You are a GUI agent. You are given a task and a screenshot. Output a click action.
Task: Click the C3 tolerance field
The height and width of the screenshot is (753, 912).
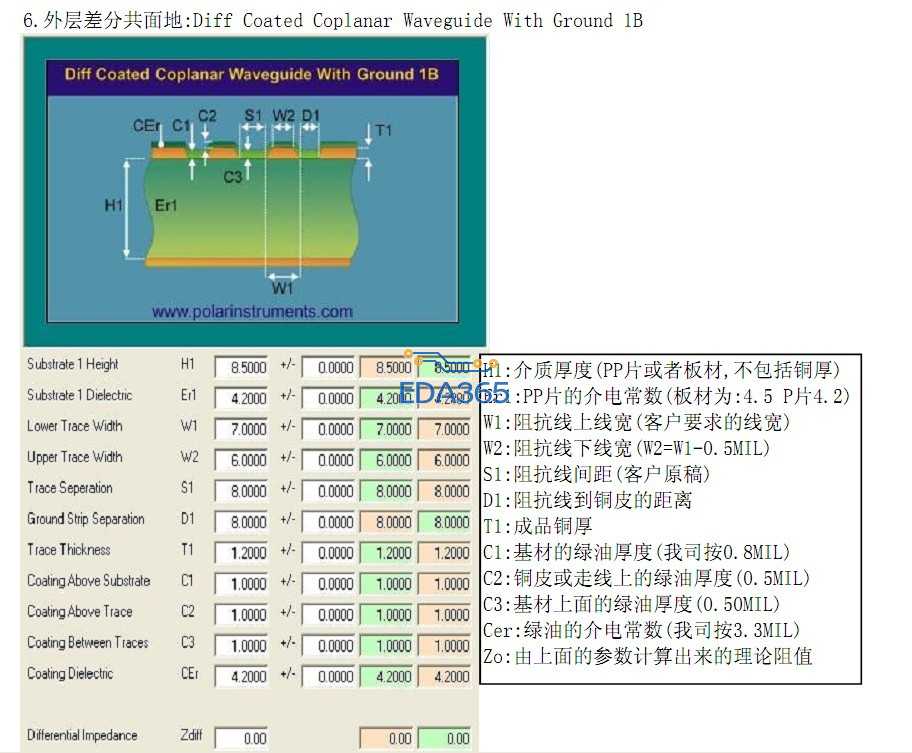click(x=328, y=645)
